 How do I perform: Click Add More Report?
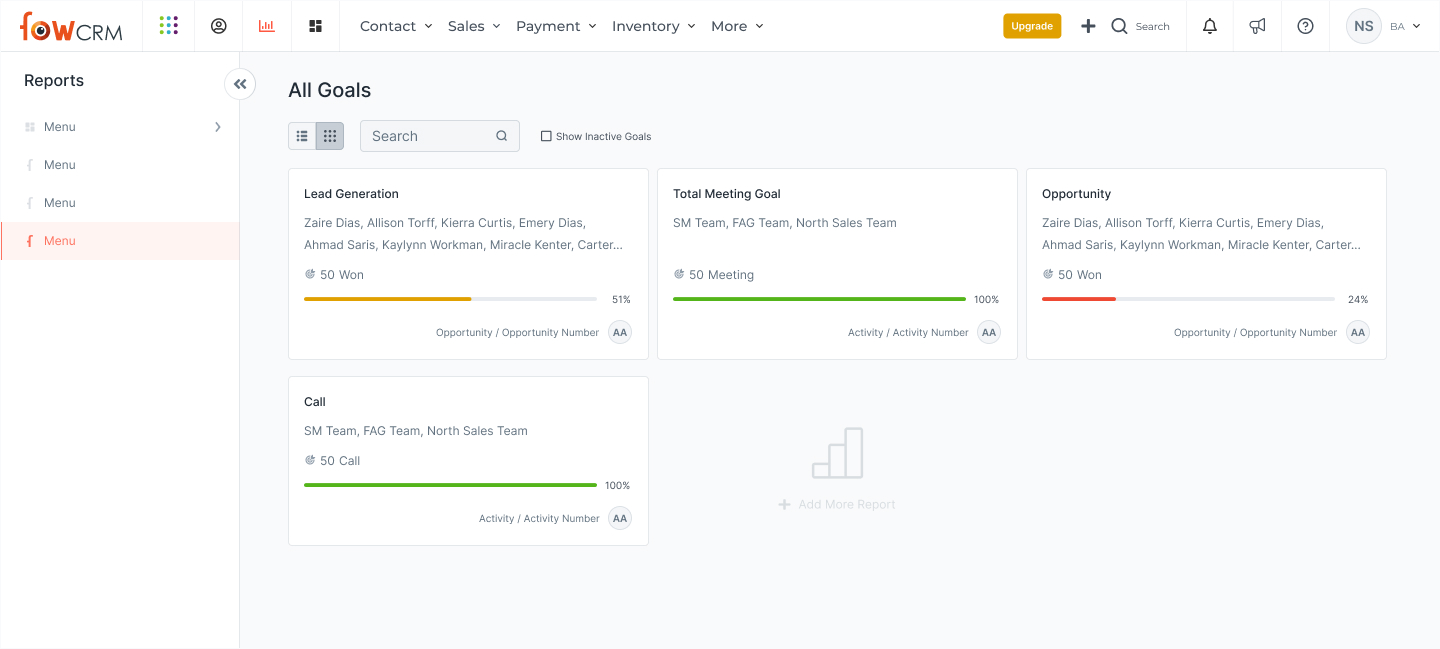tap(837, 504)
